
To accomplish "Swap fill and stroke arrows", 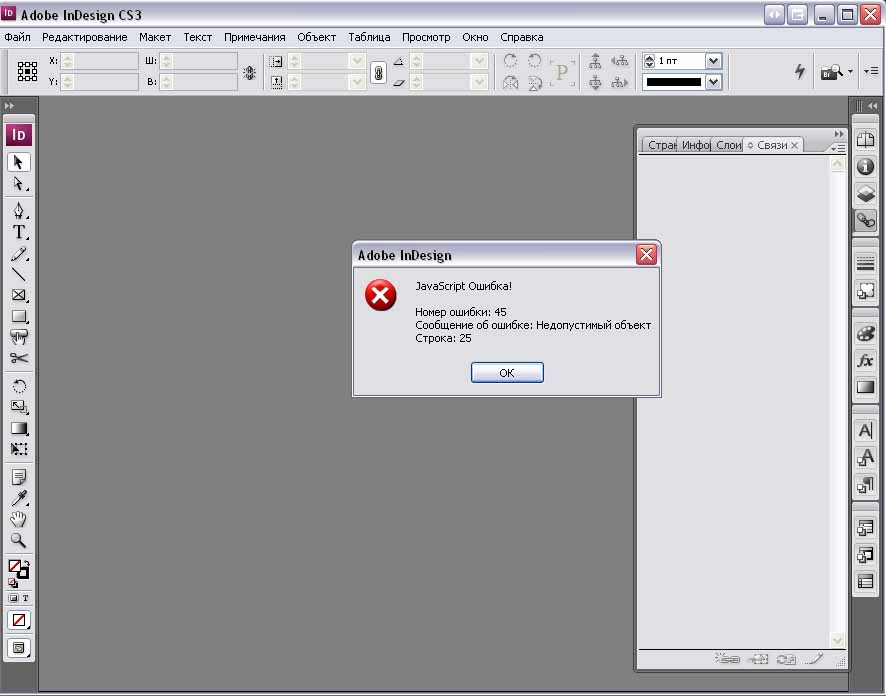I will 26,563.
